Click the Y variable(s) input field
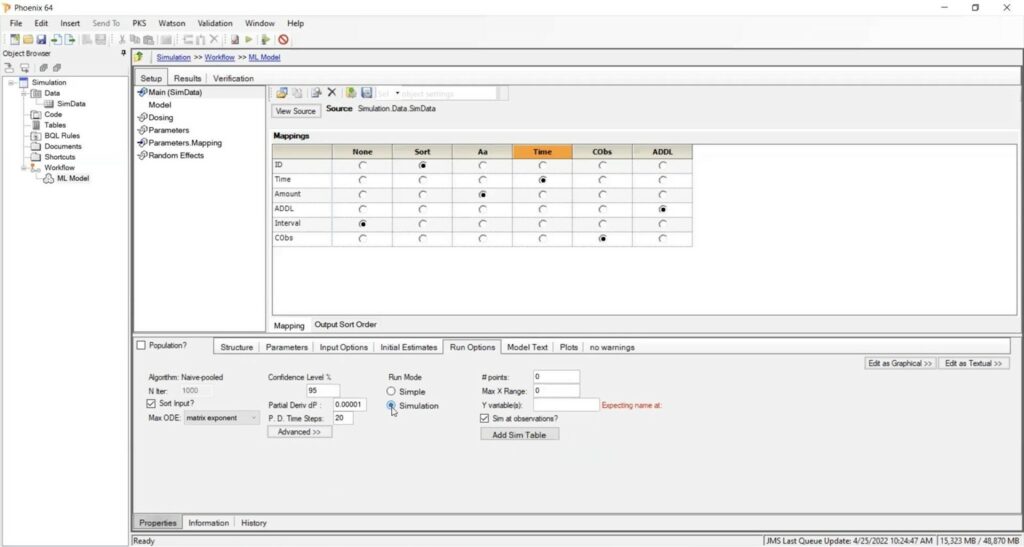 click(565, 405)
